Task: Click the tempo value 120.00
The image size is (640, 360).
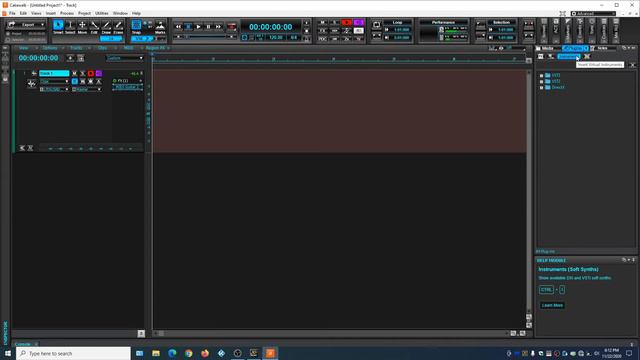Action: 276,38
